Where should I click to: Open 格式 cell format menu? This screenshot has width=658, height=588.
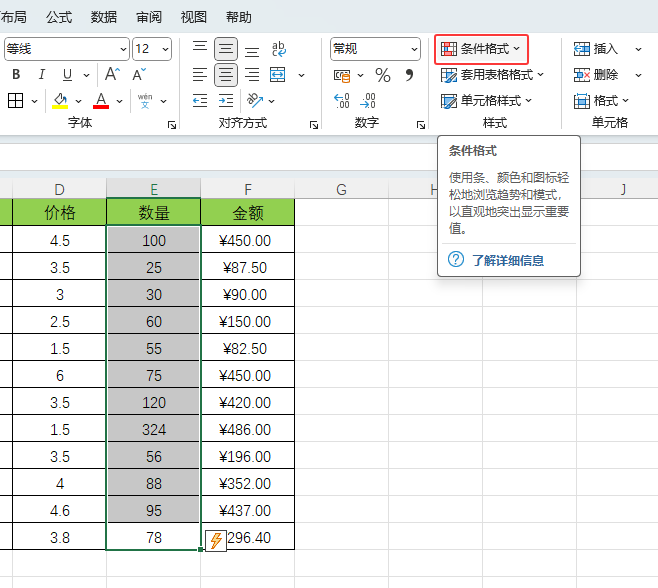(601, 101)
